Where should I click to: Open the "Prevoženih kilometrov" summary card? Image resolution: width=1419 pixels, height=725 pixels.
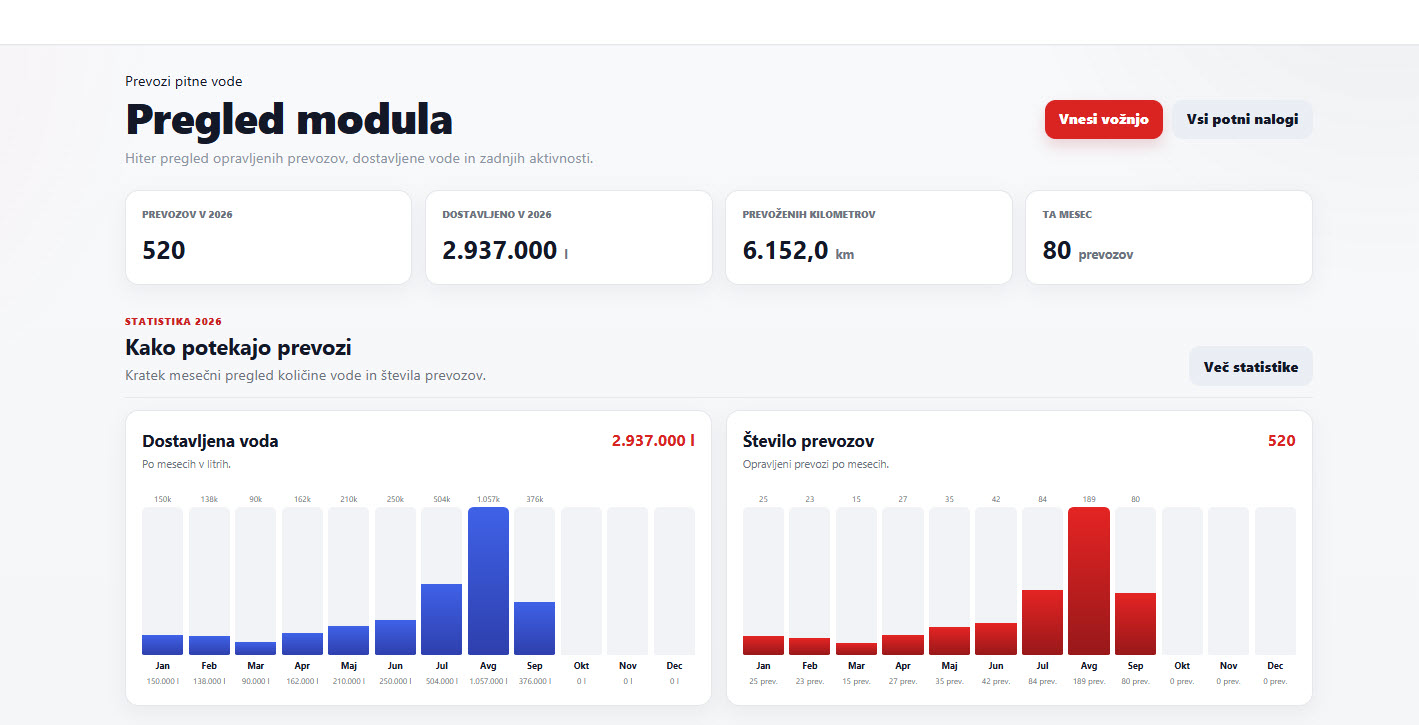tap(869, 237)
